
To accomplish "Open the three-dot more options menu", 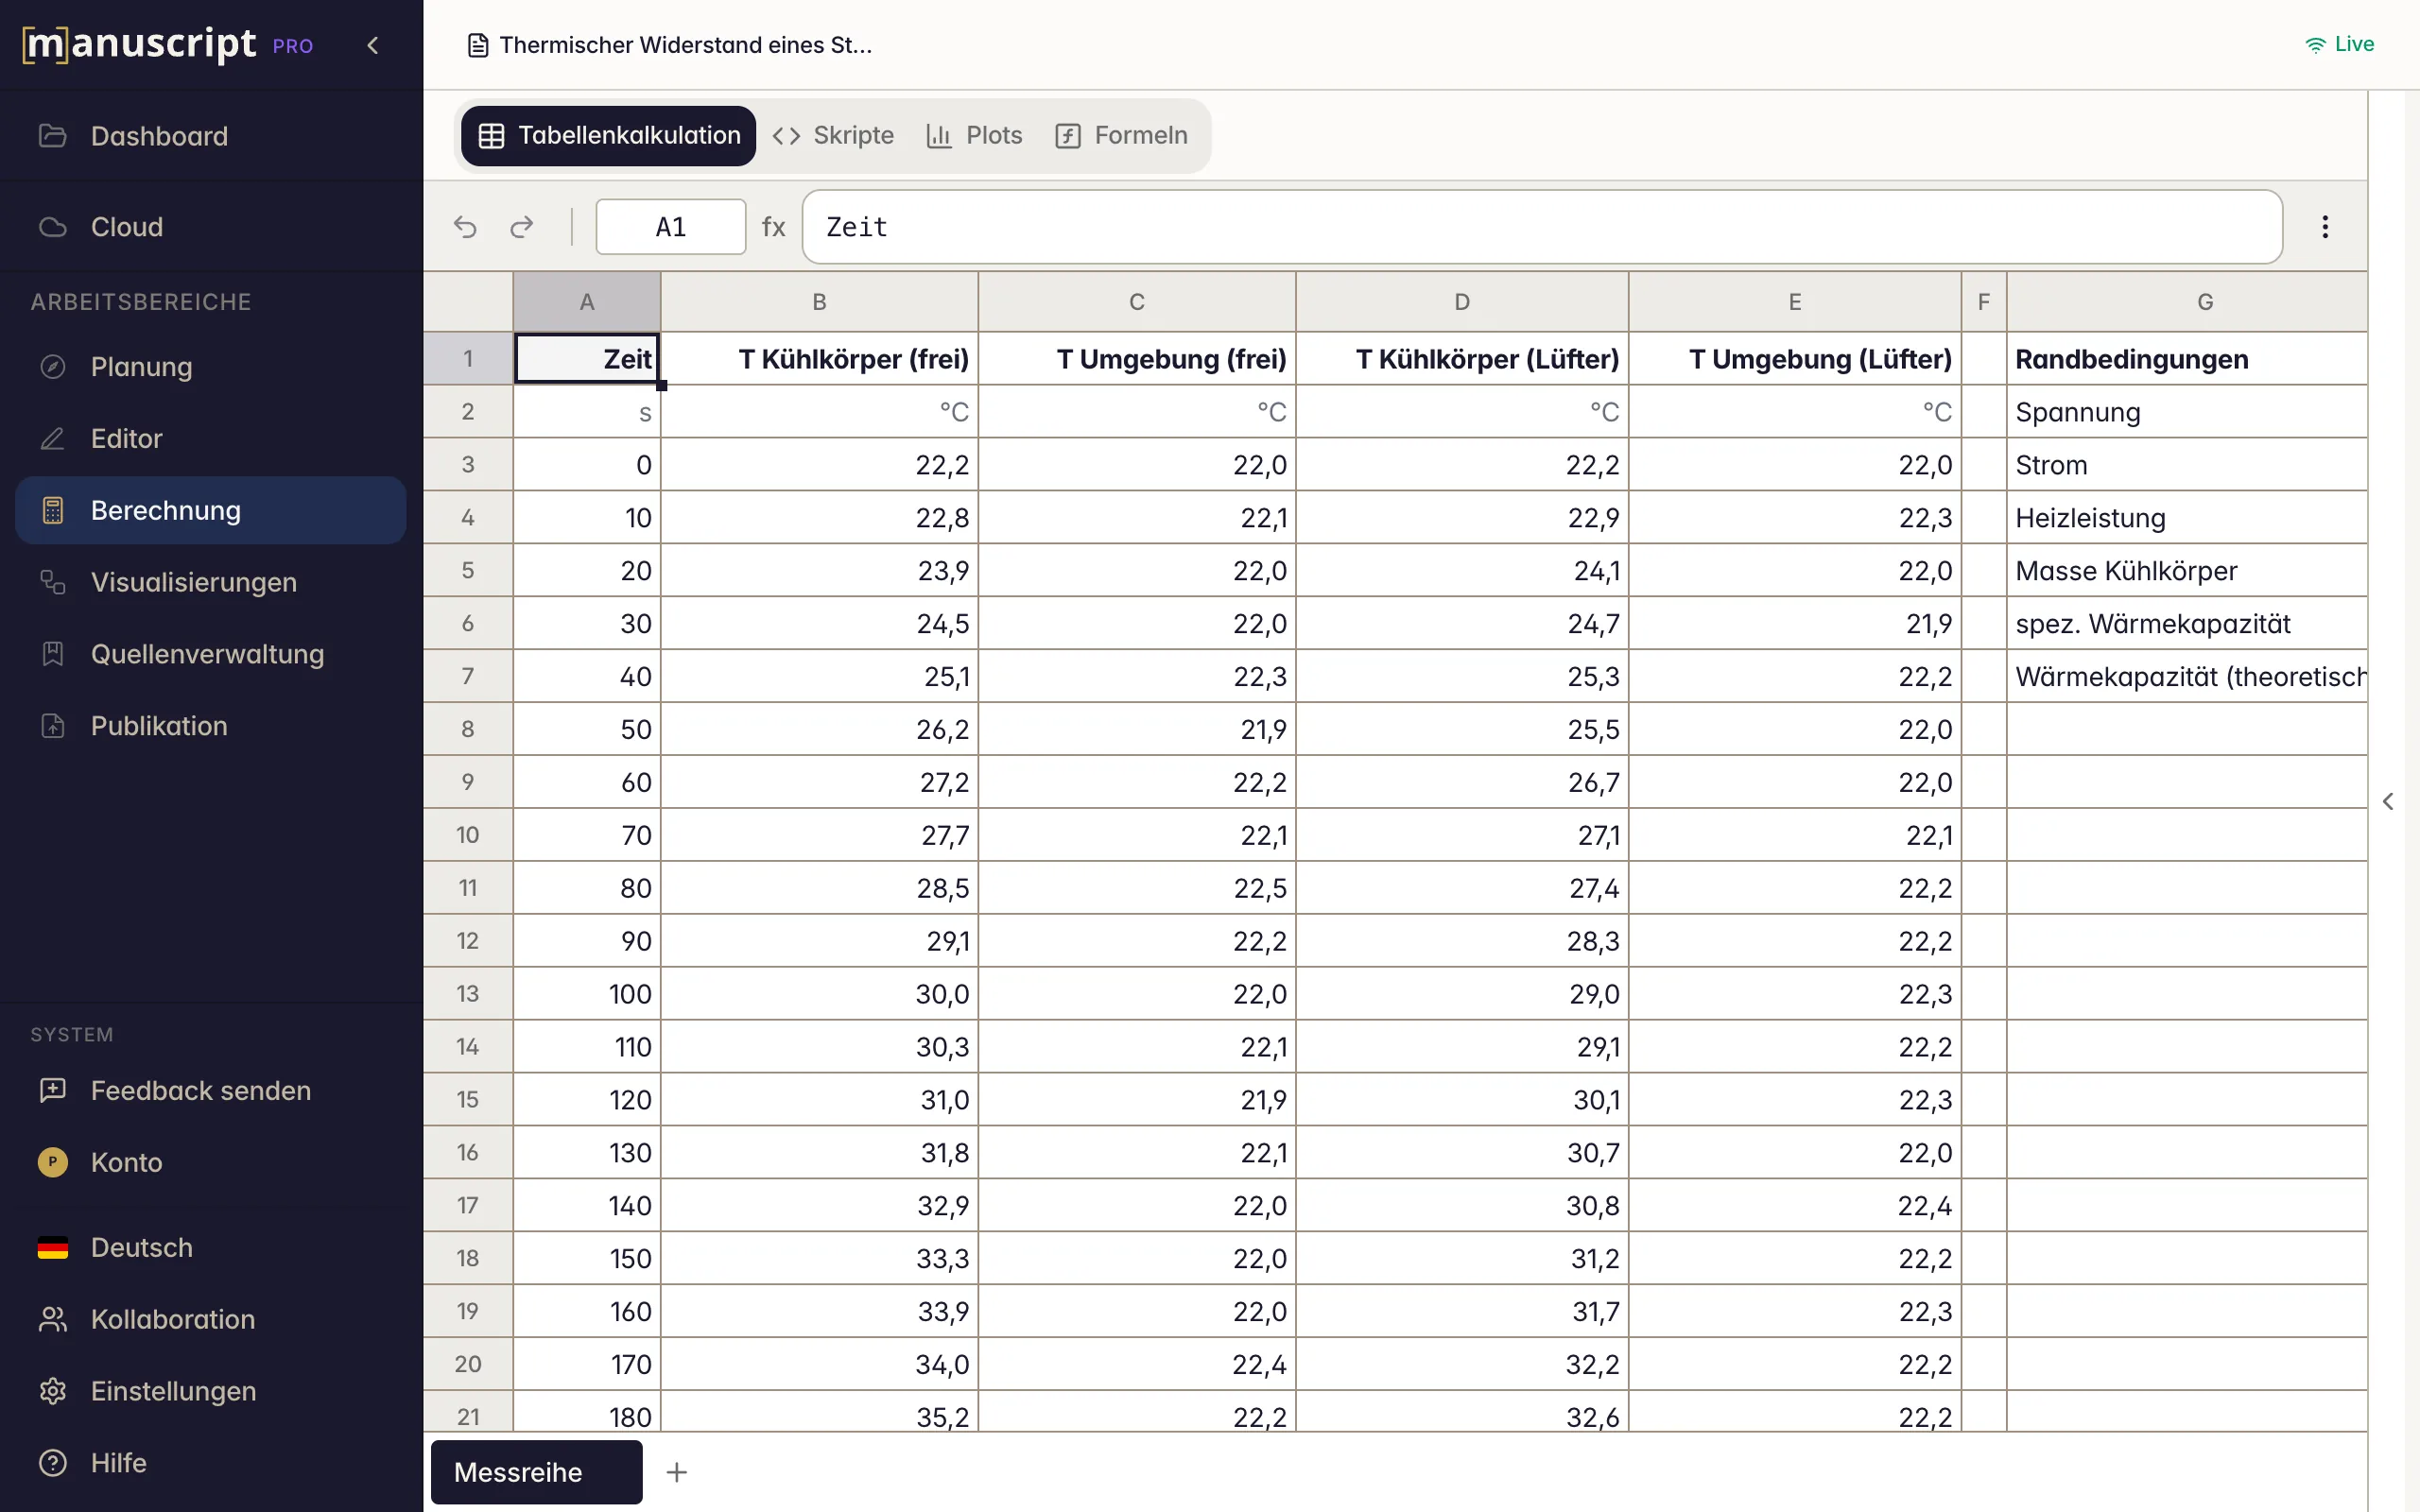I will tap(2325, 227).
